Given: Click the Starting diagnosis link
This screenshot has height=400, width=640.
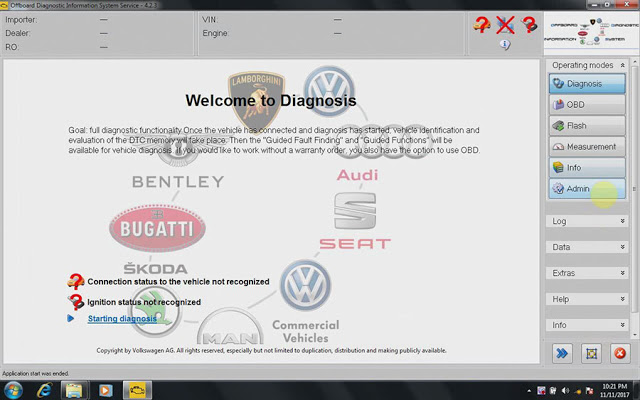Looking at the screenshot, I should 122,319.
